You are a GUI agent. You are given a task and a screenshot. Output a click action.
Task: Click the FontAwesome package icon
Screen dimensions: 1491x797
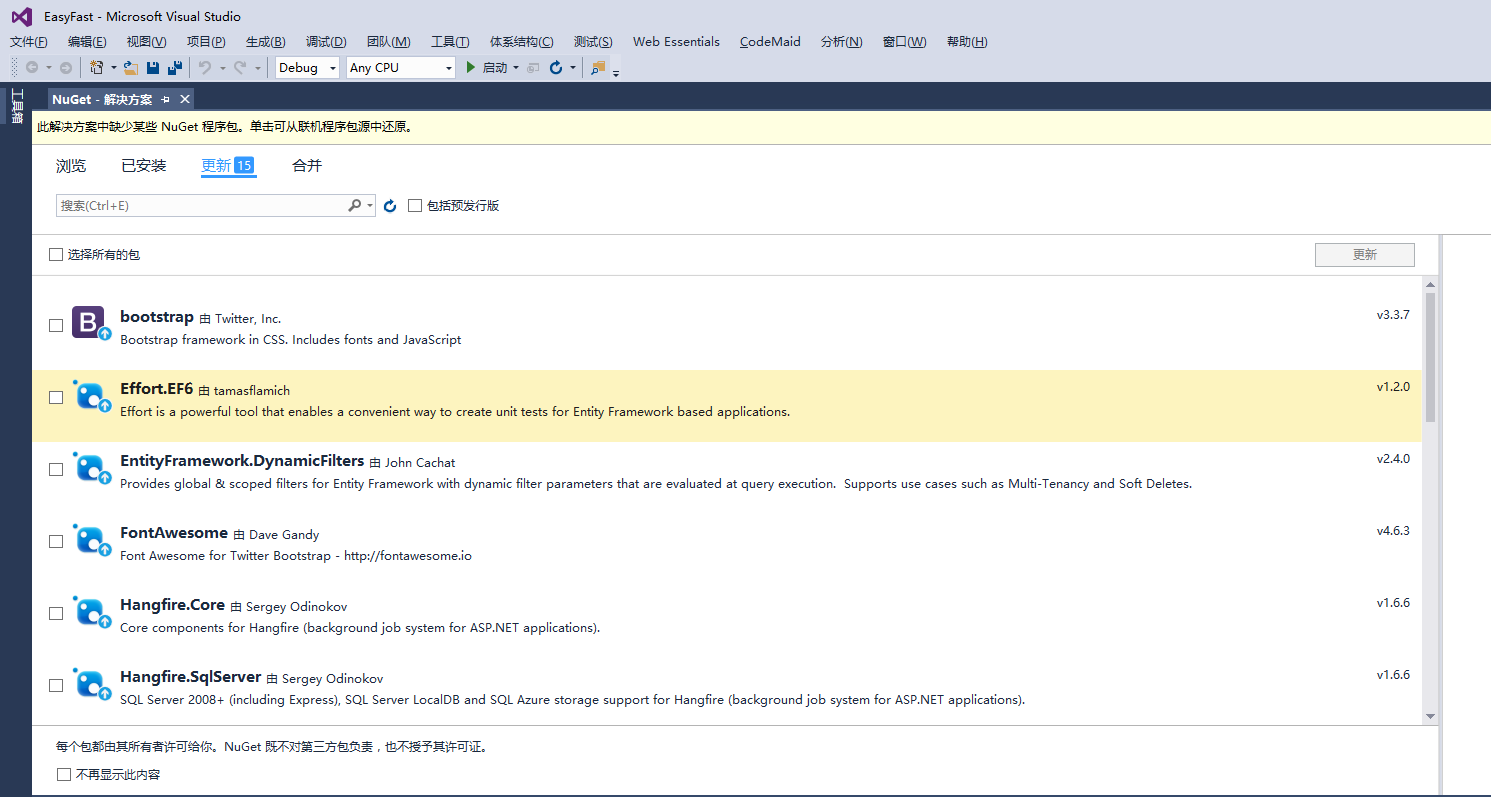coord(91,540)
